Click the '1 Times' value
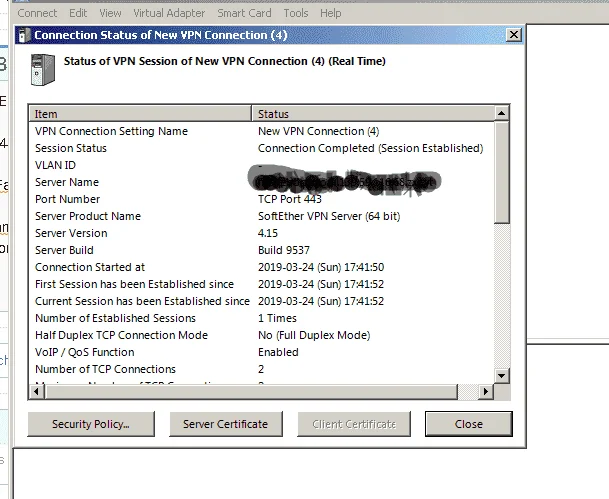Image resolution: width=609 pixels, height=499 pixels. click(277, 318)
